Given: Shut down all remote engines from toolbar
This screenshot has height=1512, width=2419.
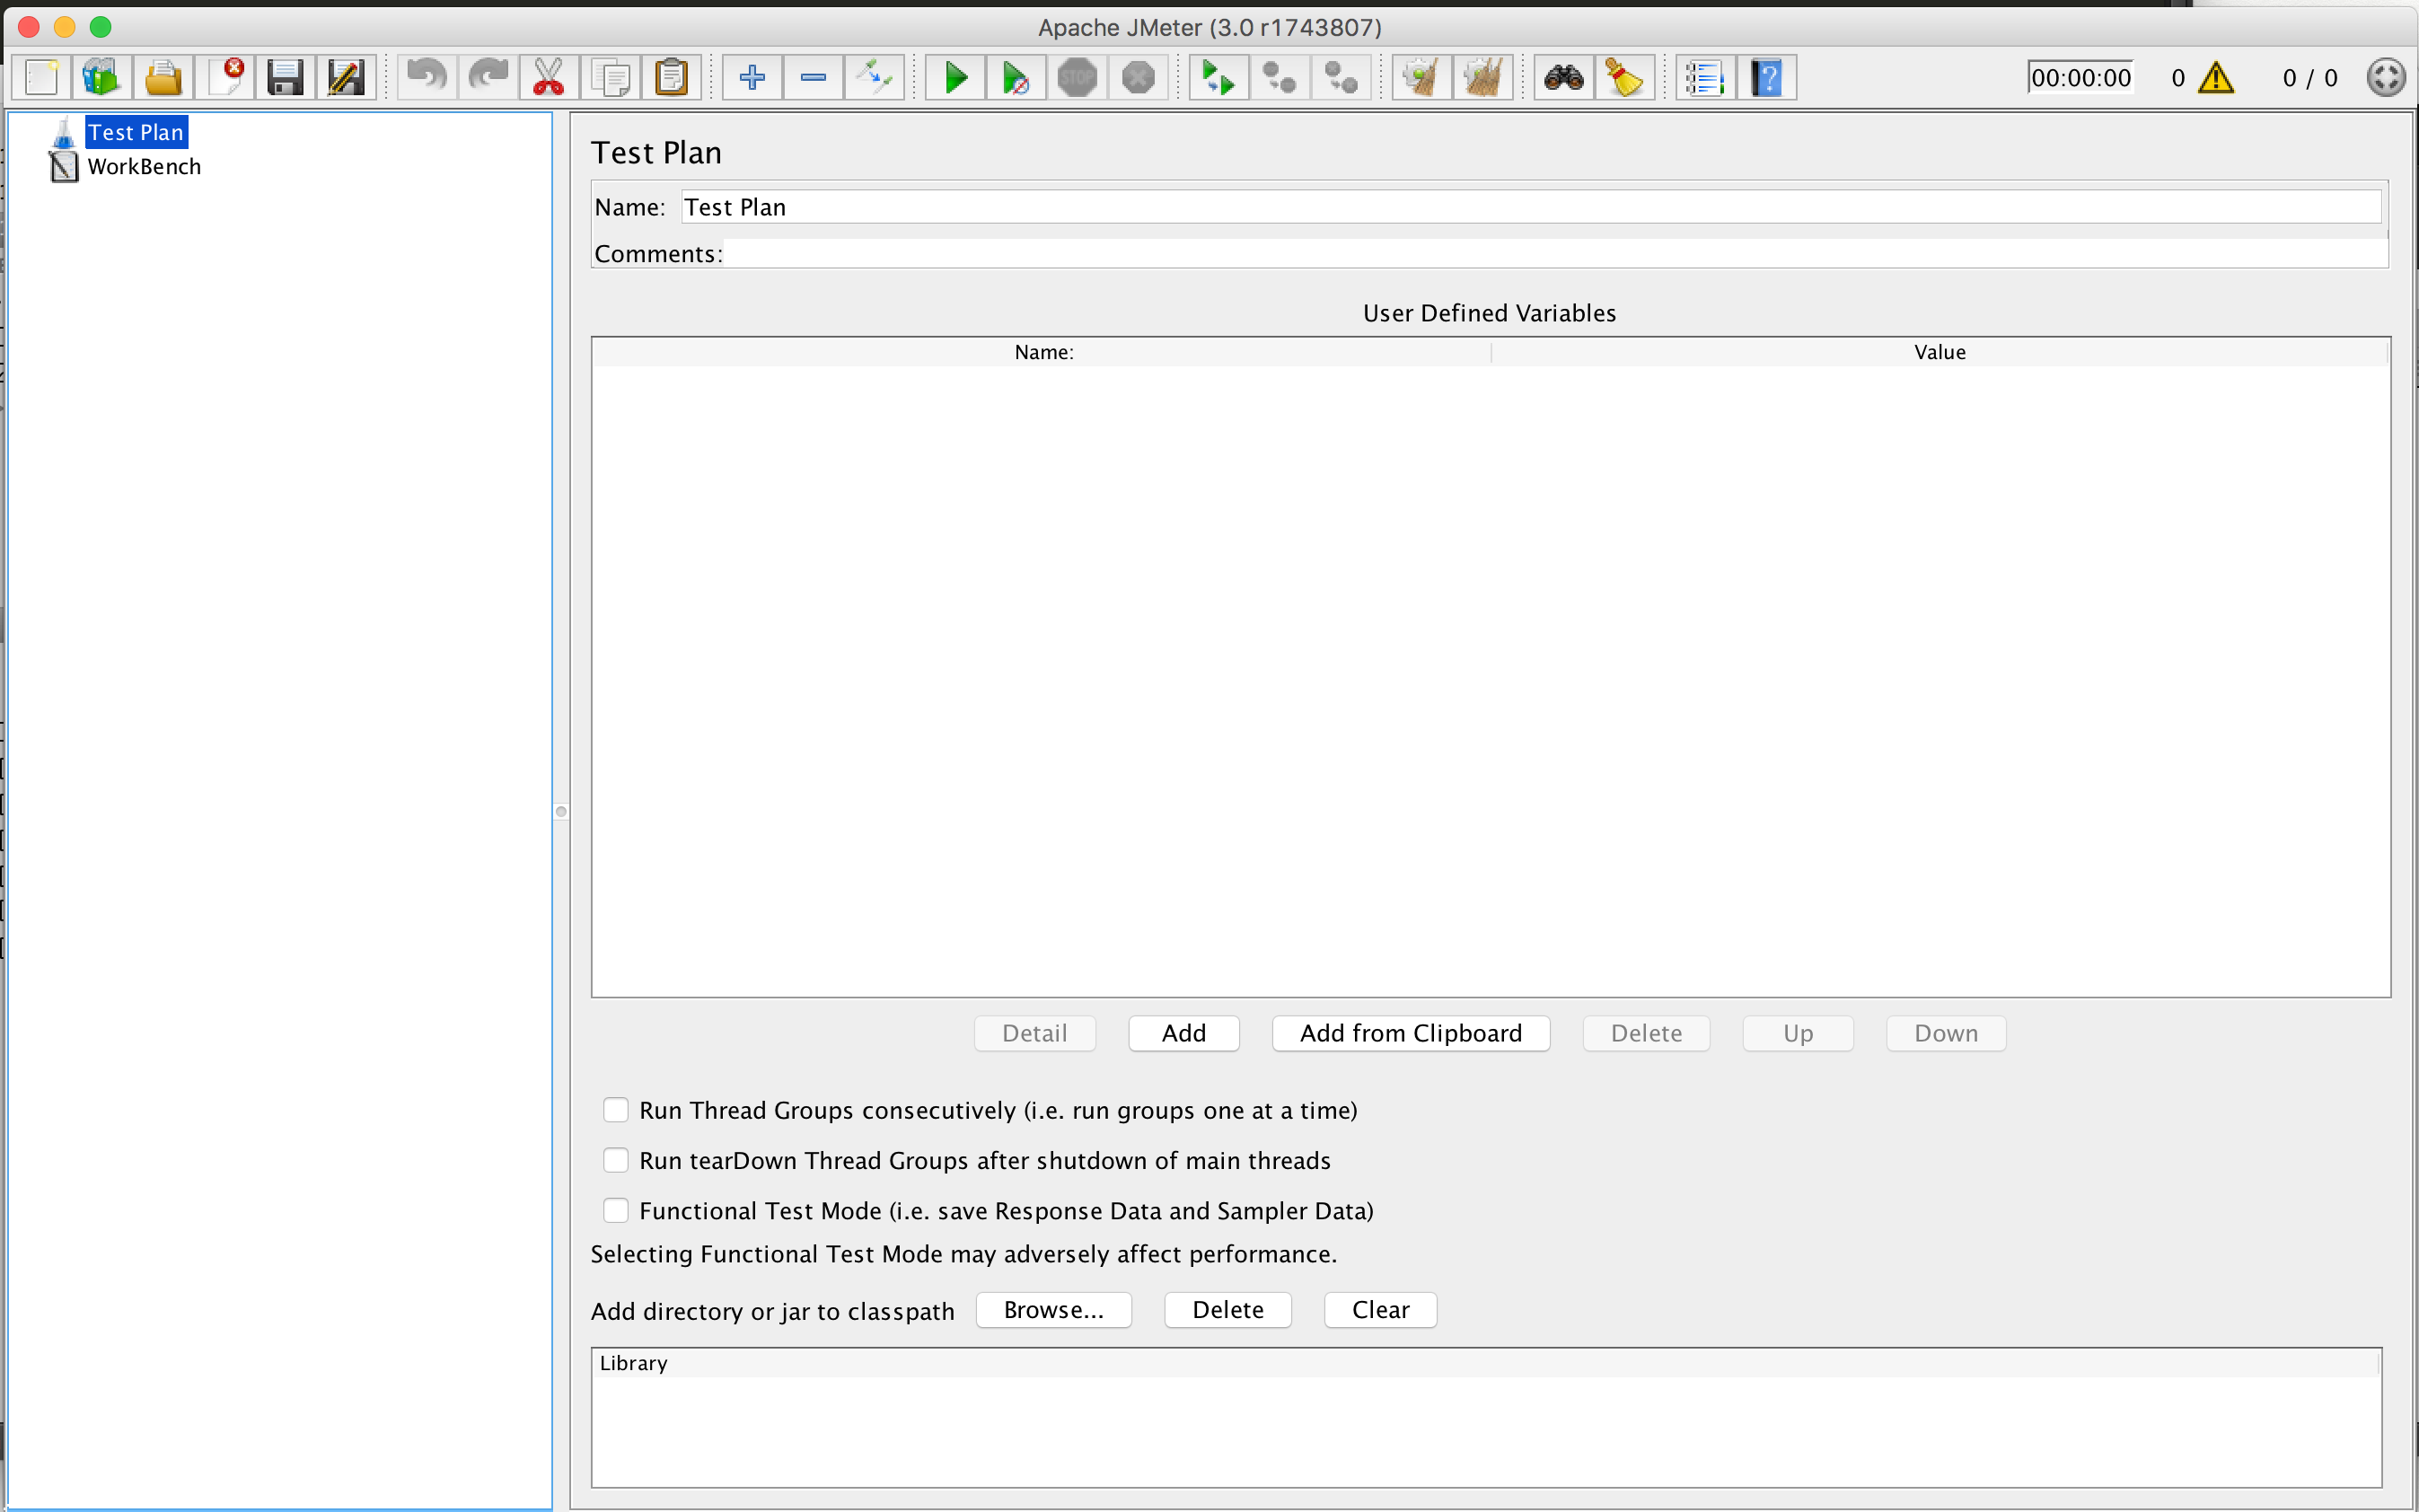Looking at the screenshot, I should tap(1341, 77).
